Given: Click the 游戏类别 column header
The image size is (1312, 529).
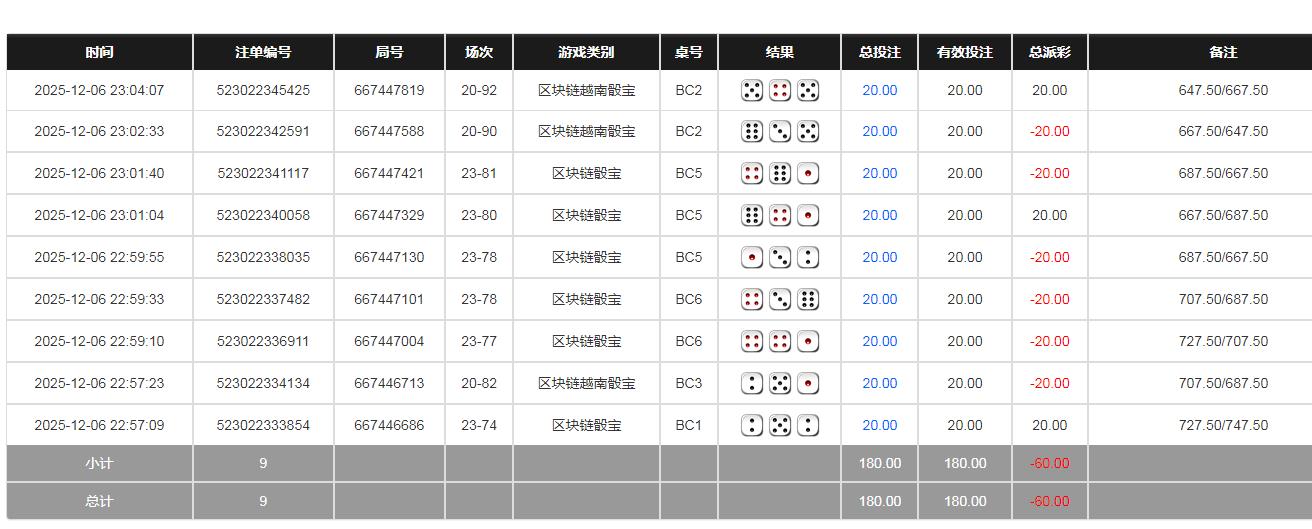Looking at the screenshot, I should 586,52.
